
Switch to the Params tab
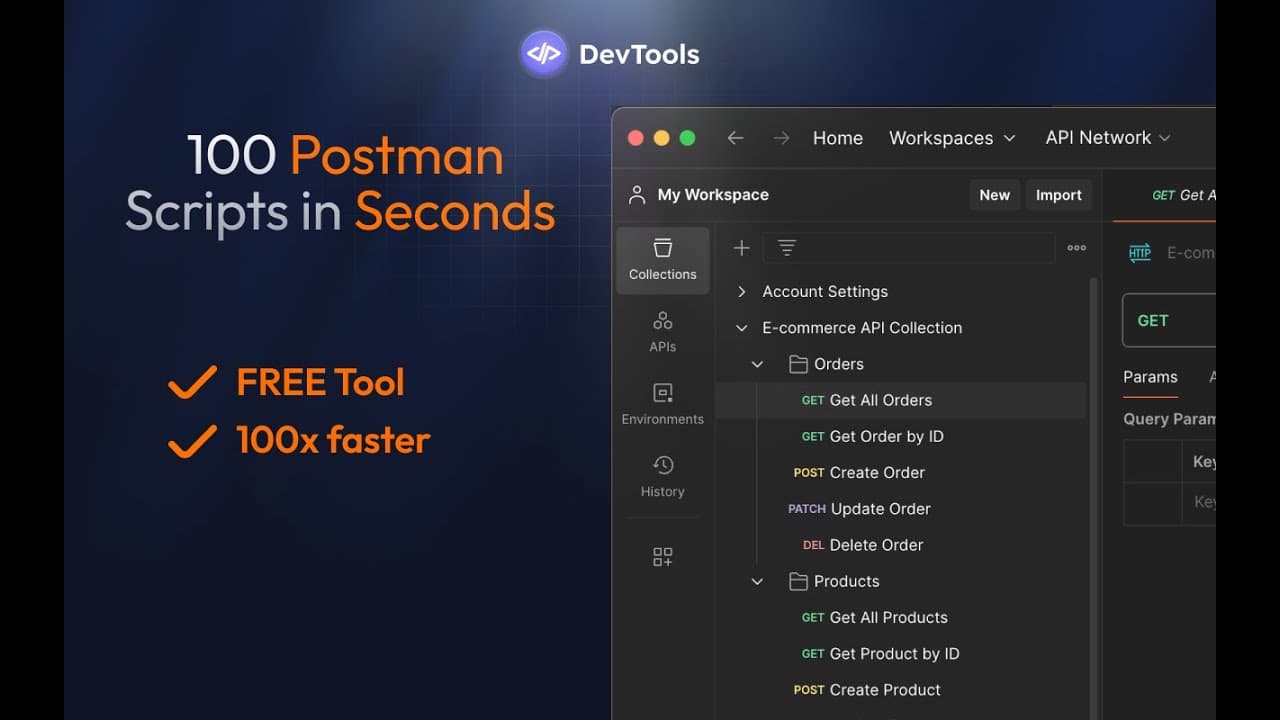[x=1150, y=377]
